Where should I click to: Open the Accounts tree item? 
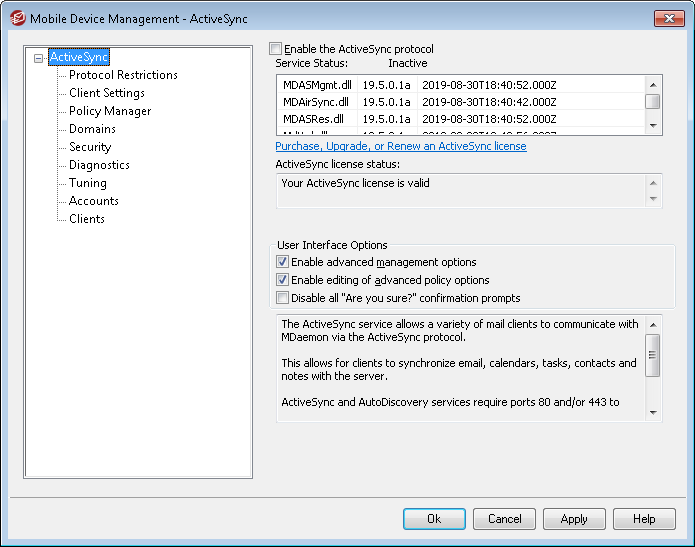94,201
